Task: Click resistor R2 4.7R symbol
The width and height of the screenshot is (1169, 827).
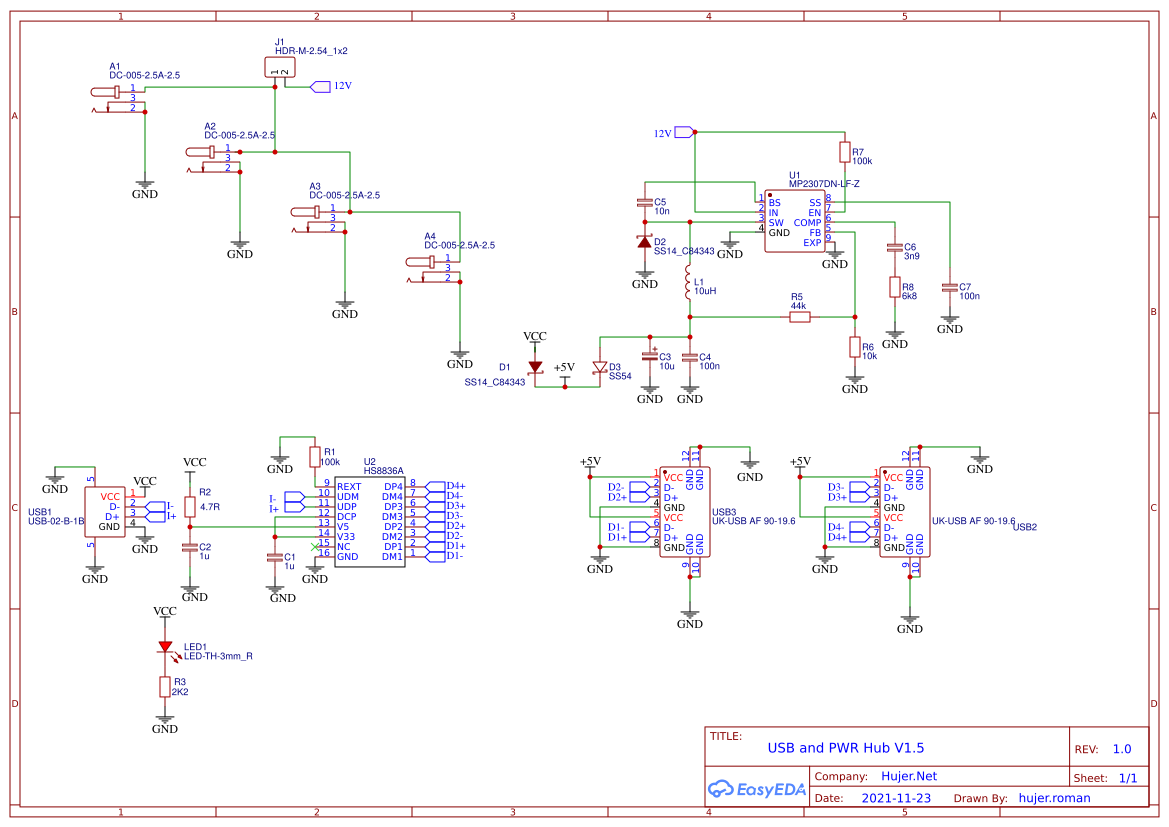Action: coord(190,507)
